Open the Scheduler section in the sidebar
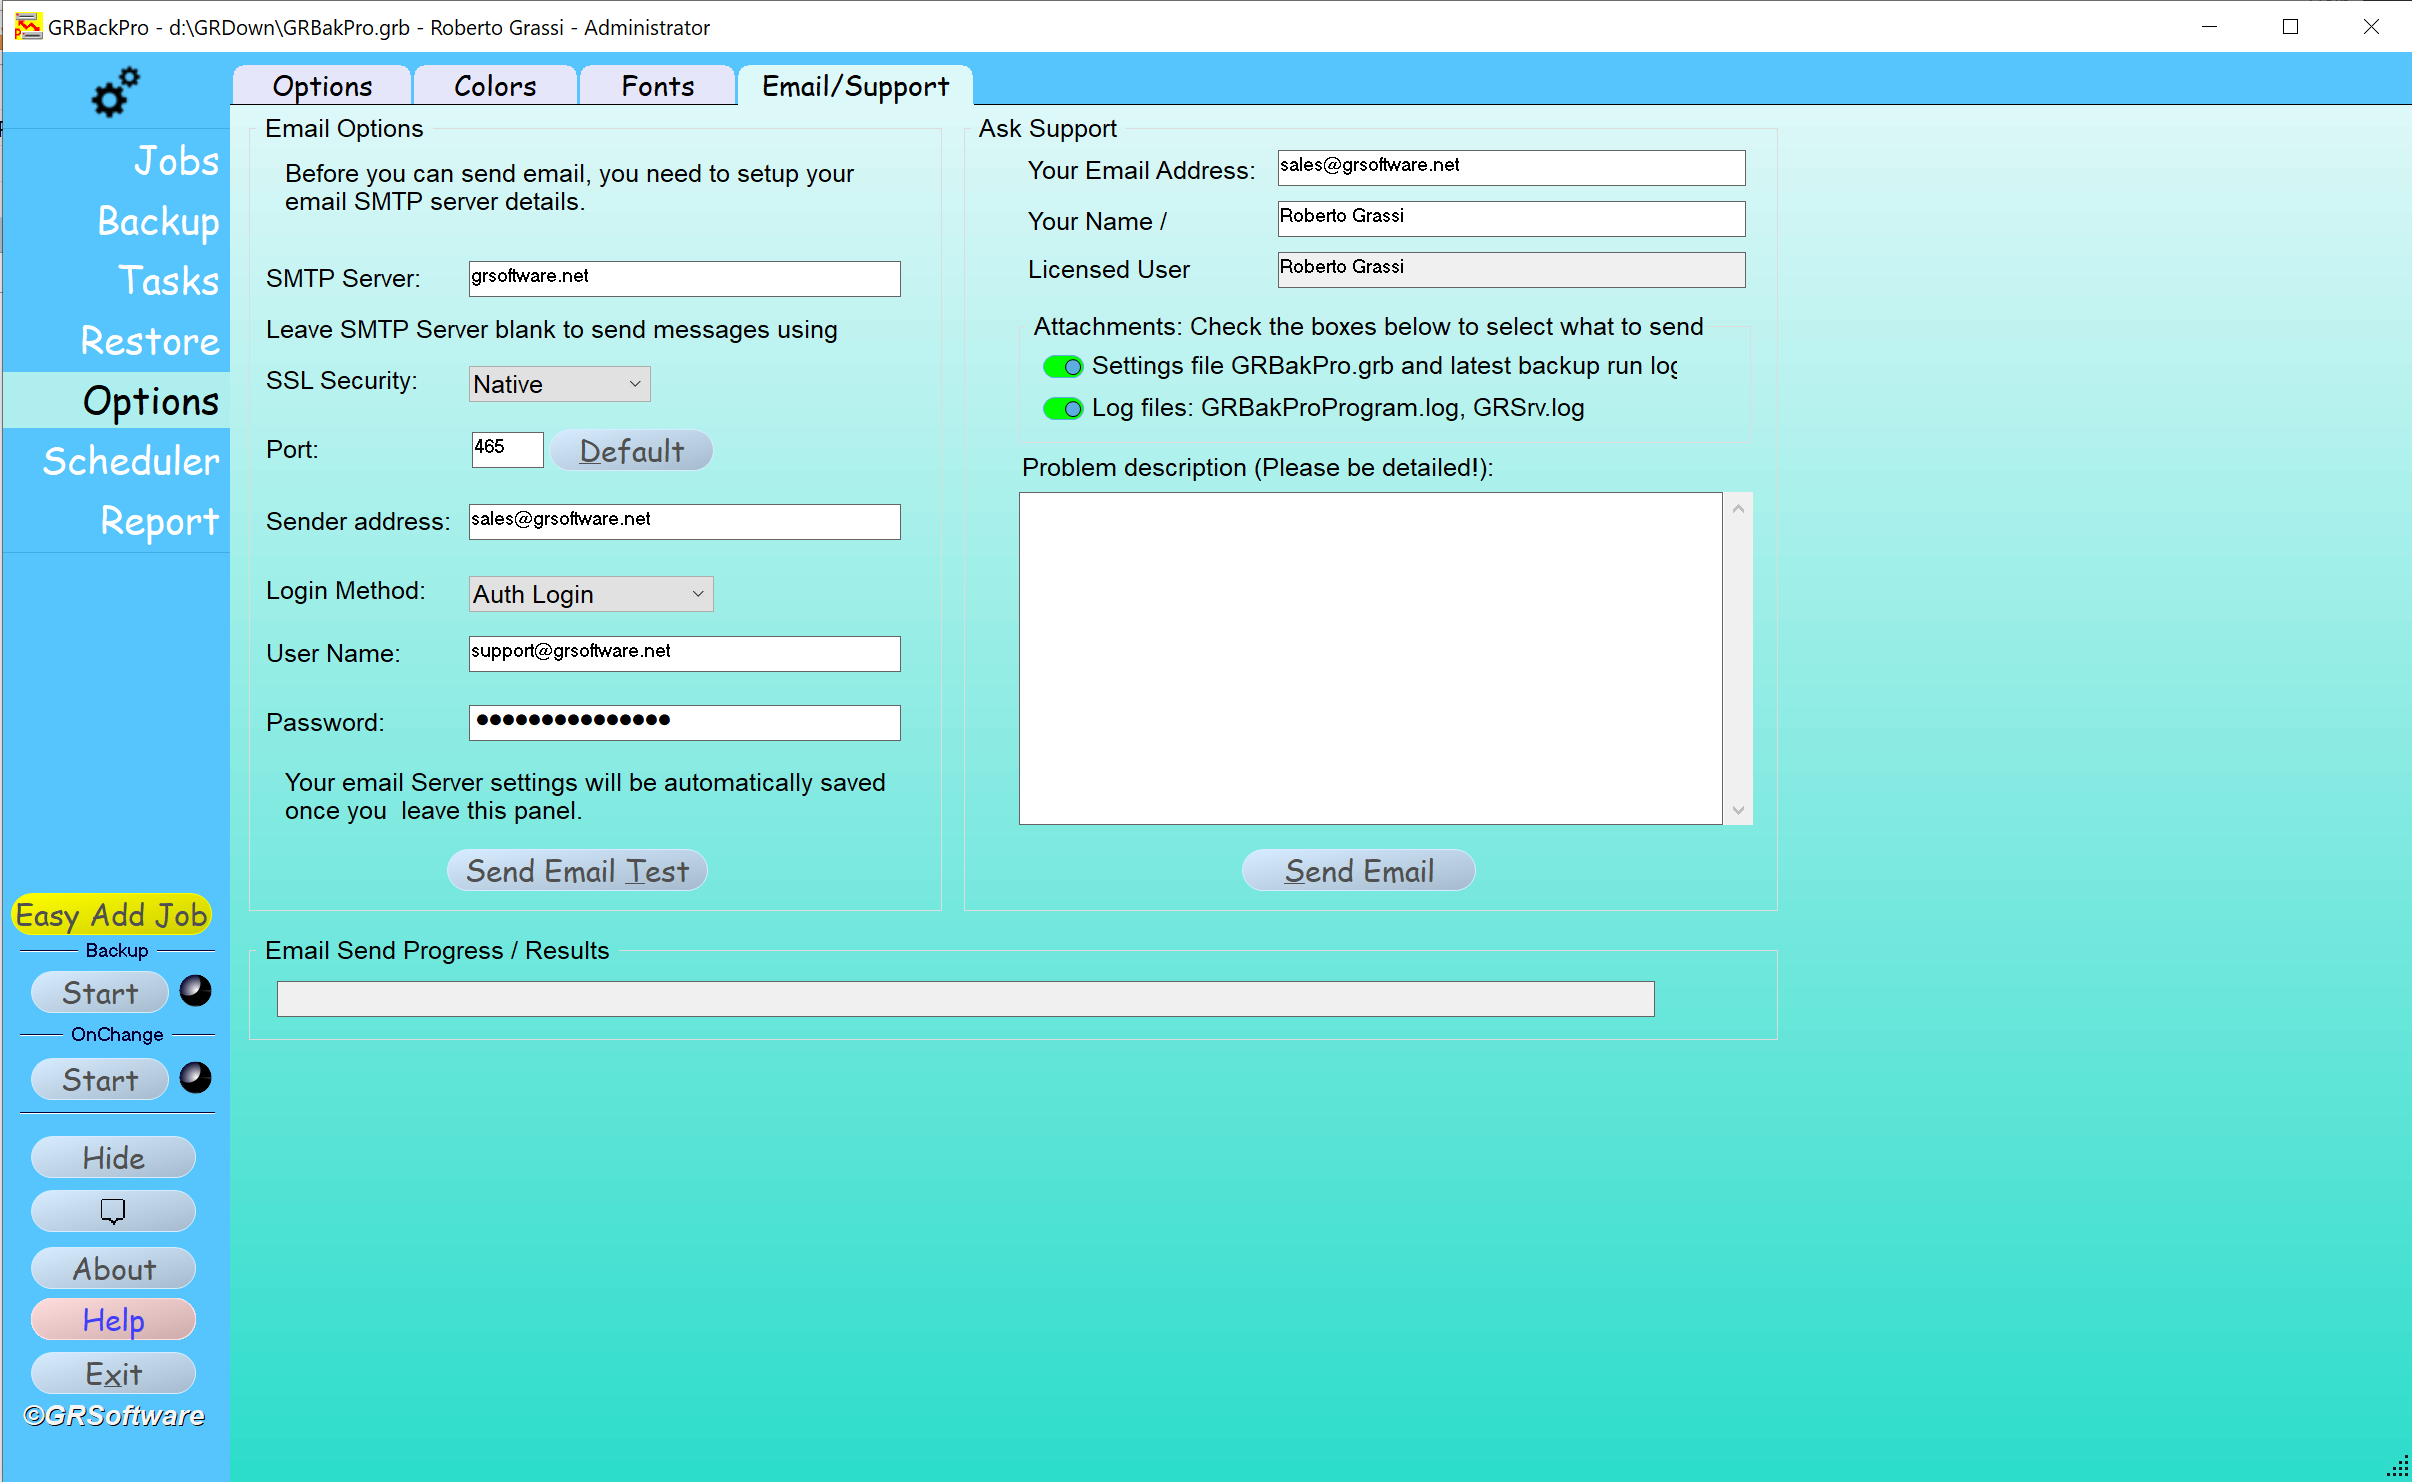2412x1482 pixels. [130, 461]
